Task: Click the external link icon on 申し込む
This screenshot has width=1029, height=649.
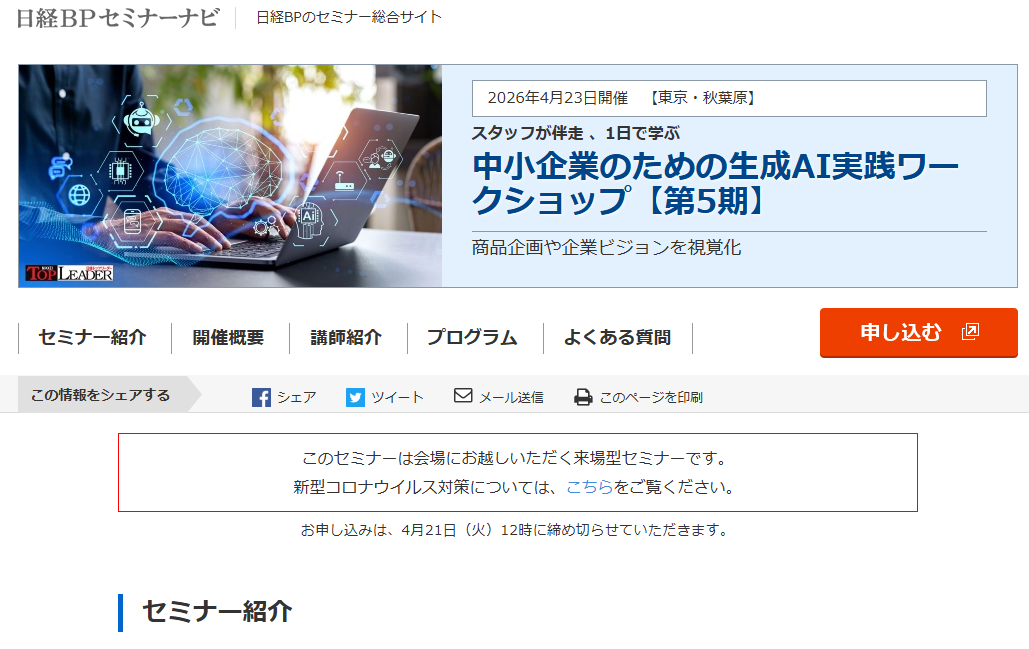Action: 970,331
